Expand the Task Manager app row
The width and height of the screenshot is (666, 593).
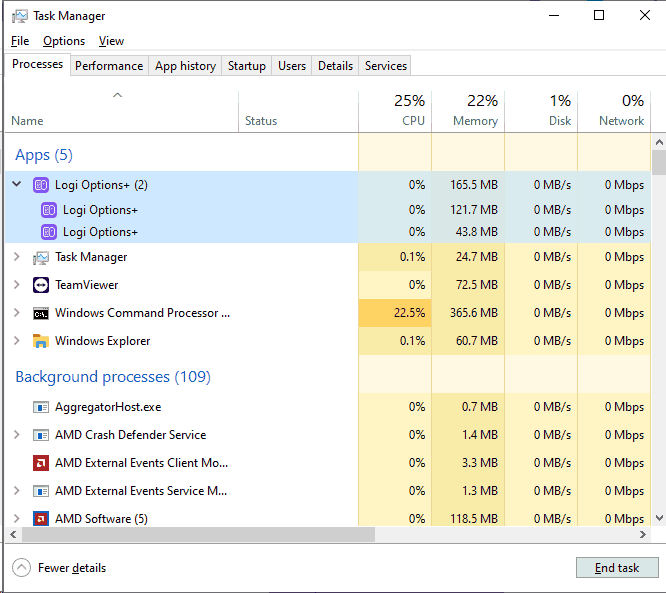coord(17,257)
